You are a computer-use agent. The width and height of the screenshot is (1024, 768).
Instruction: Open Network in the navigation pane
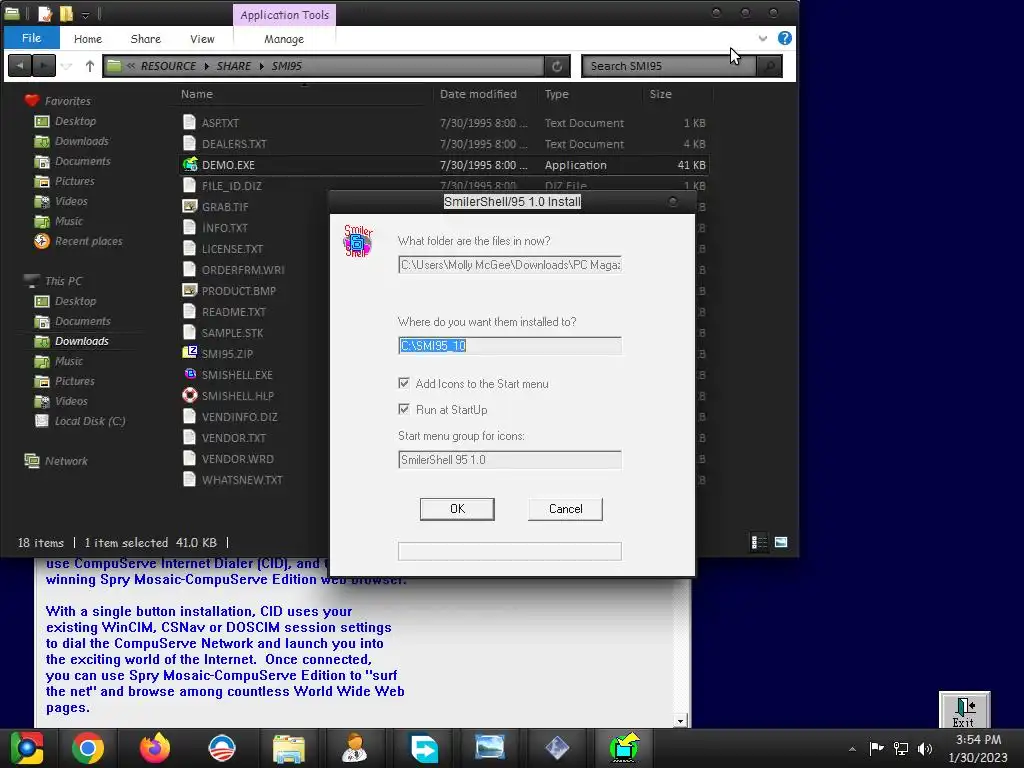click(66, 460)
